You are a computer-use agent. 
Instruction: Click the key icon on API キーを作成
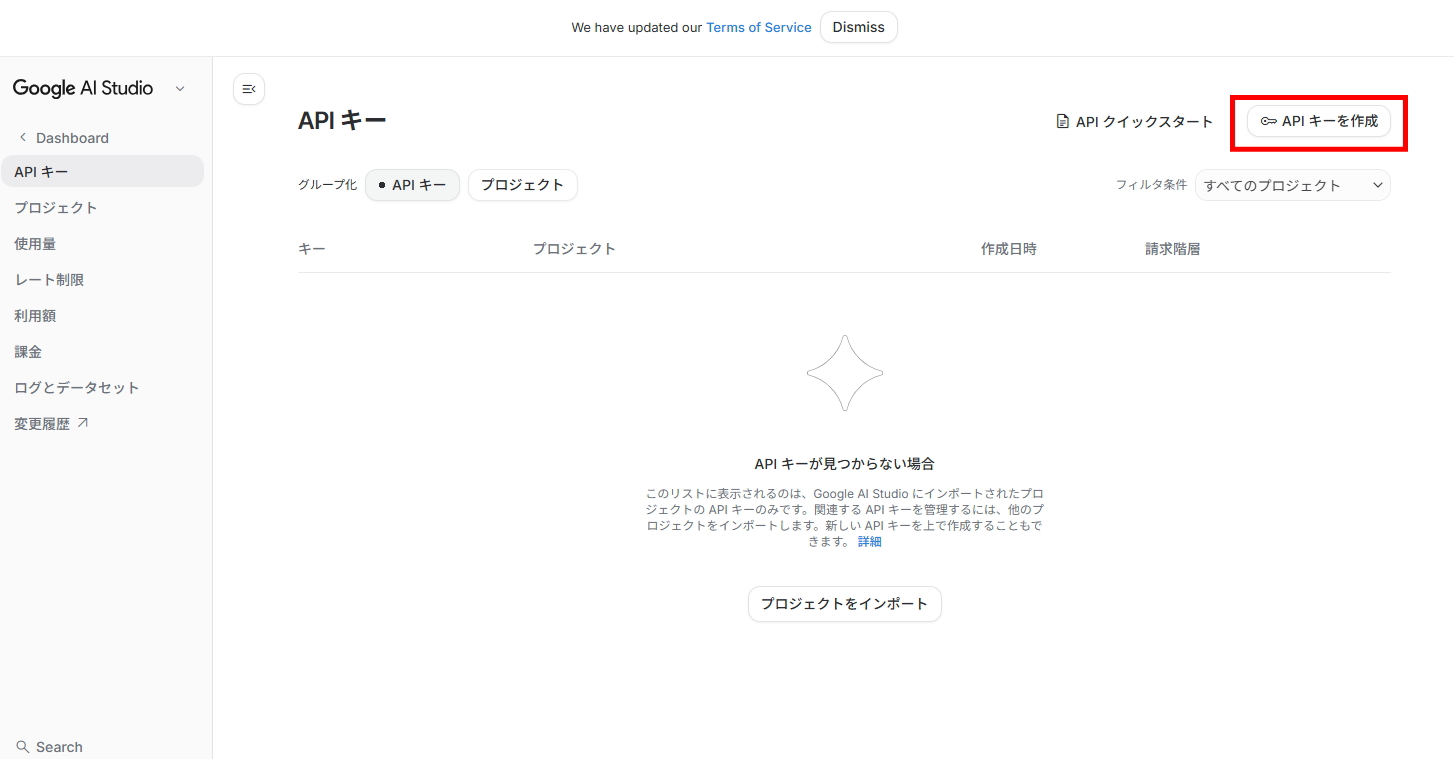coord(1268,121)
